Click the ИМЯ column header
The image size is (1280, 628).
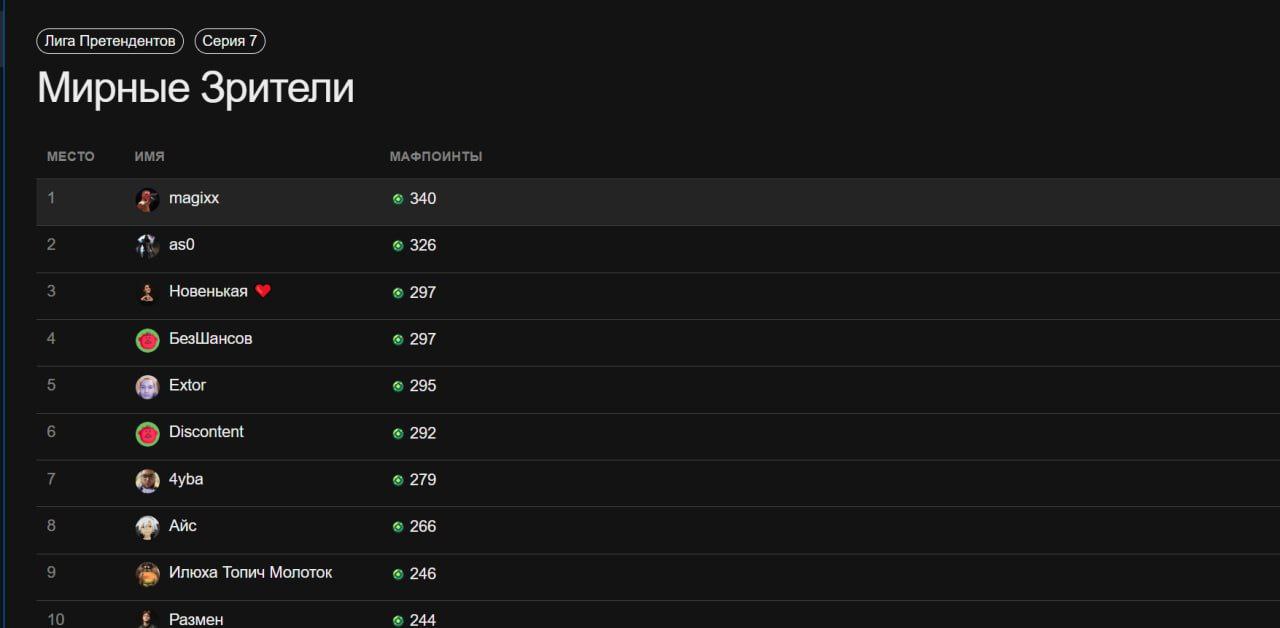click(150, 157)
